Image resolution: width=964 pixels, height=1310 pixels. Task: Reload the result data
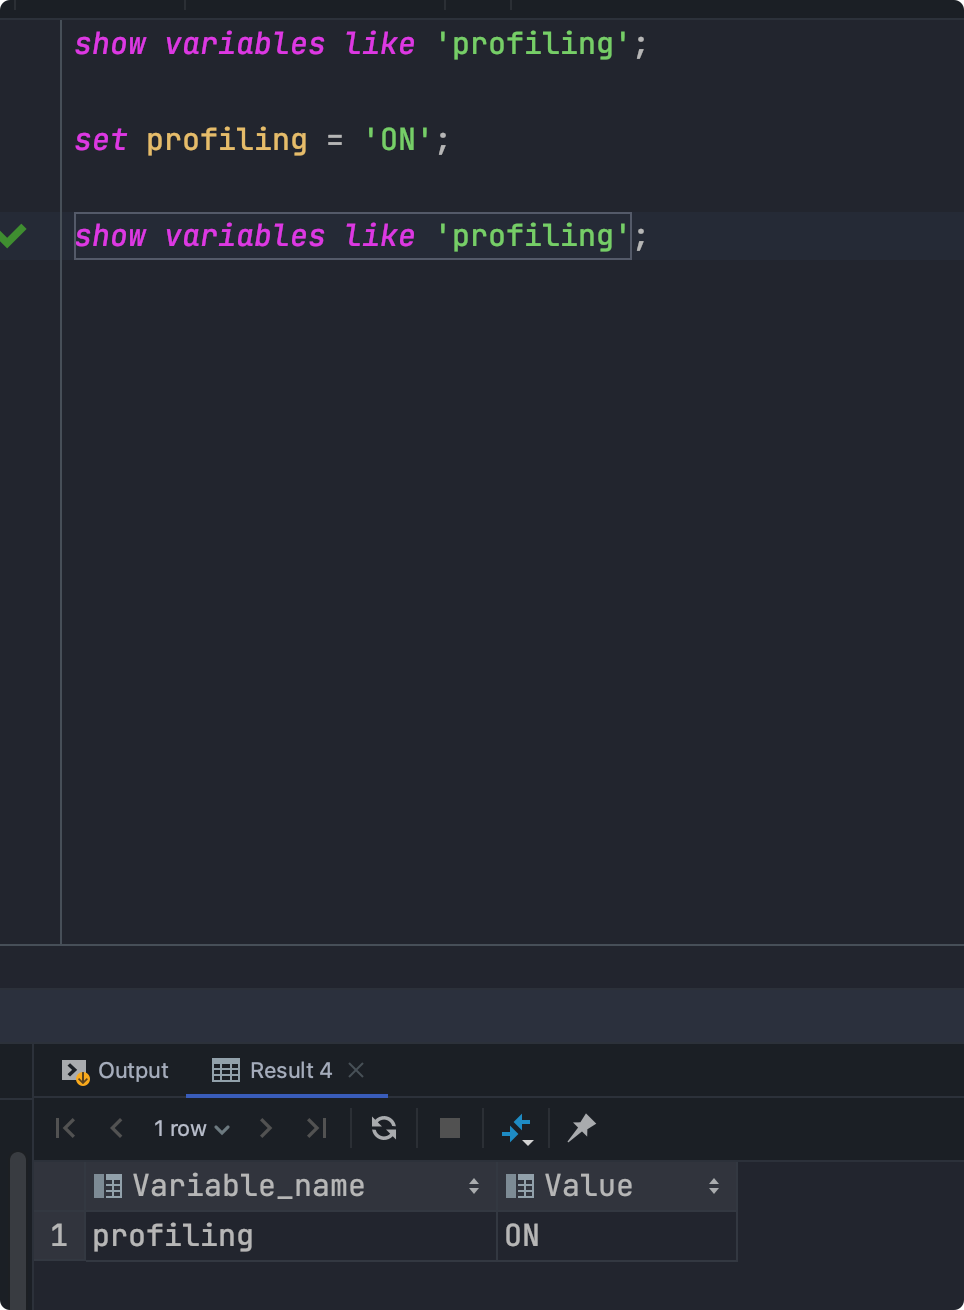point(384,1128)
